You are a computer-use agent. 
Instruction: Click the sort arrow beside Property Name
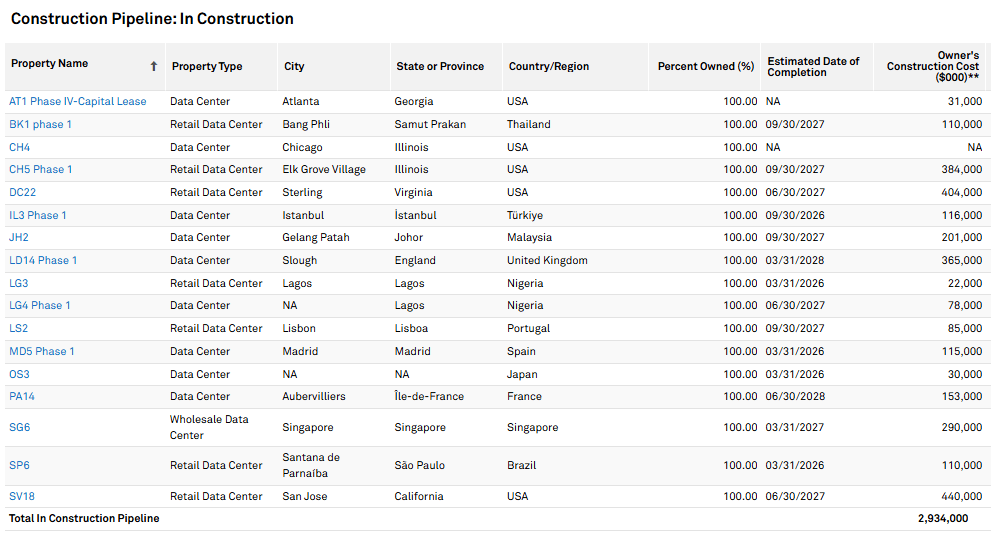pyautogui.click(x=154, y=66)
